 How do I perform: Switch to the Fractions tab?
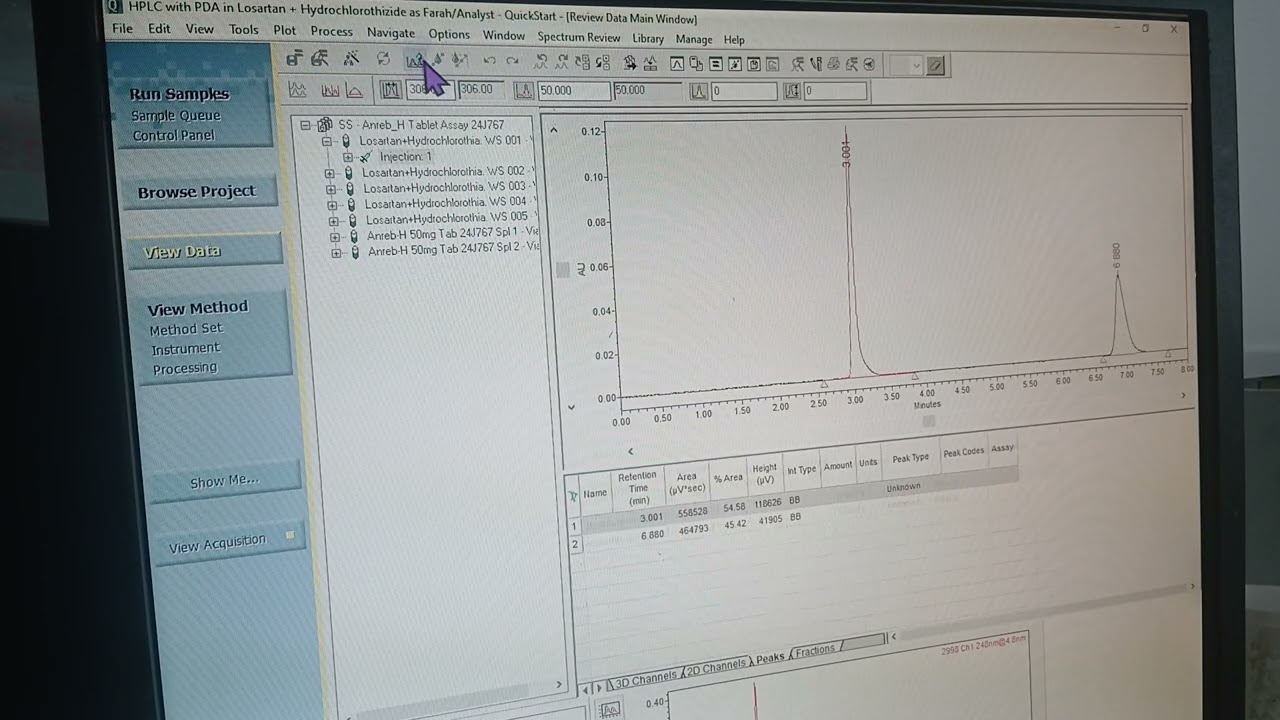815,651
